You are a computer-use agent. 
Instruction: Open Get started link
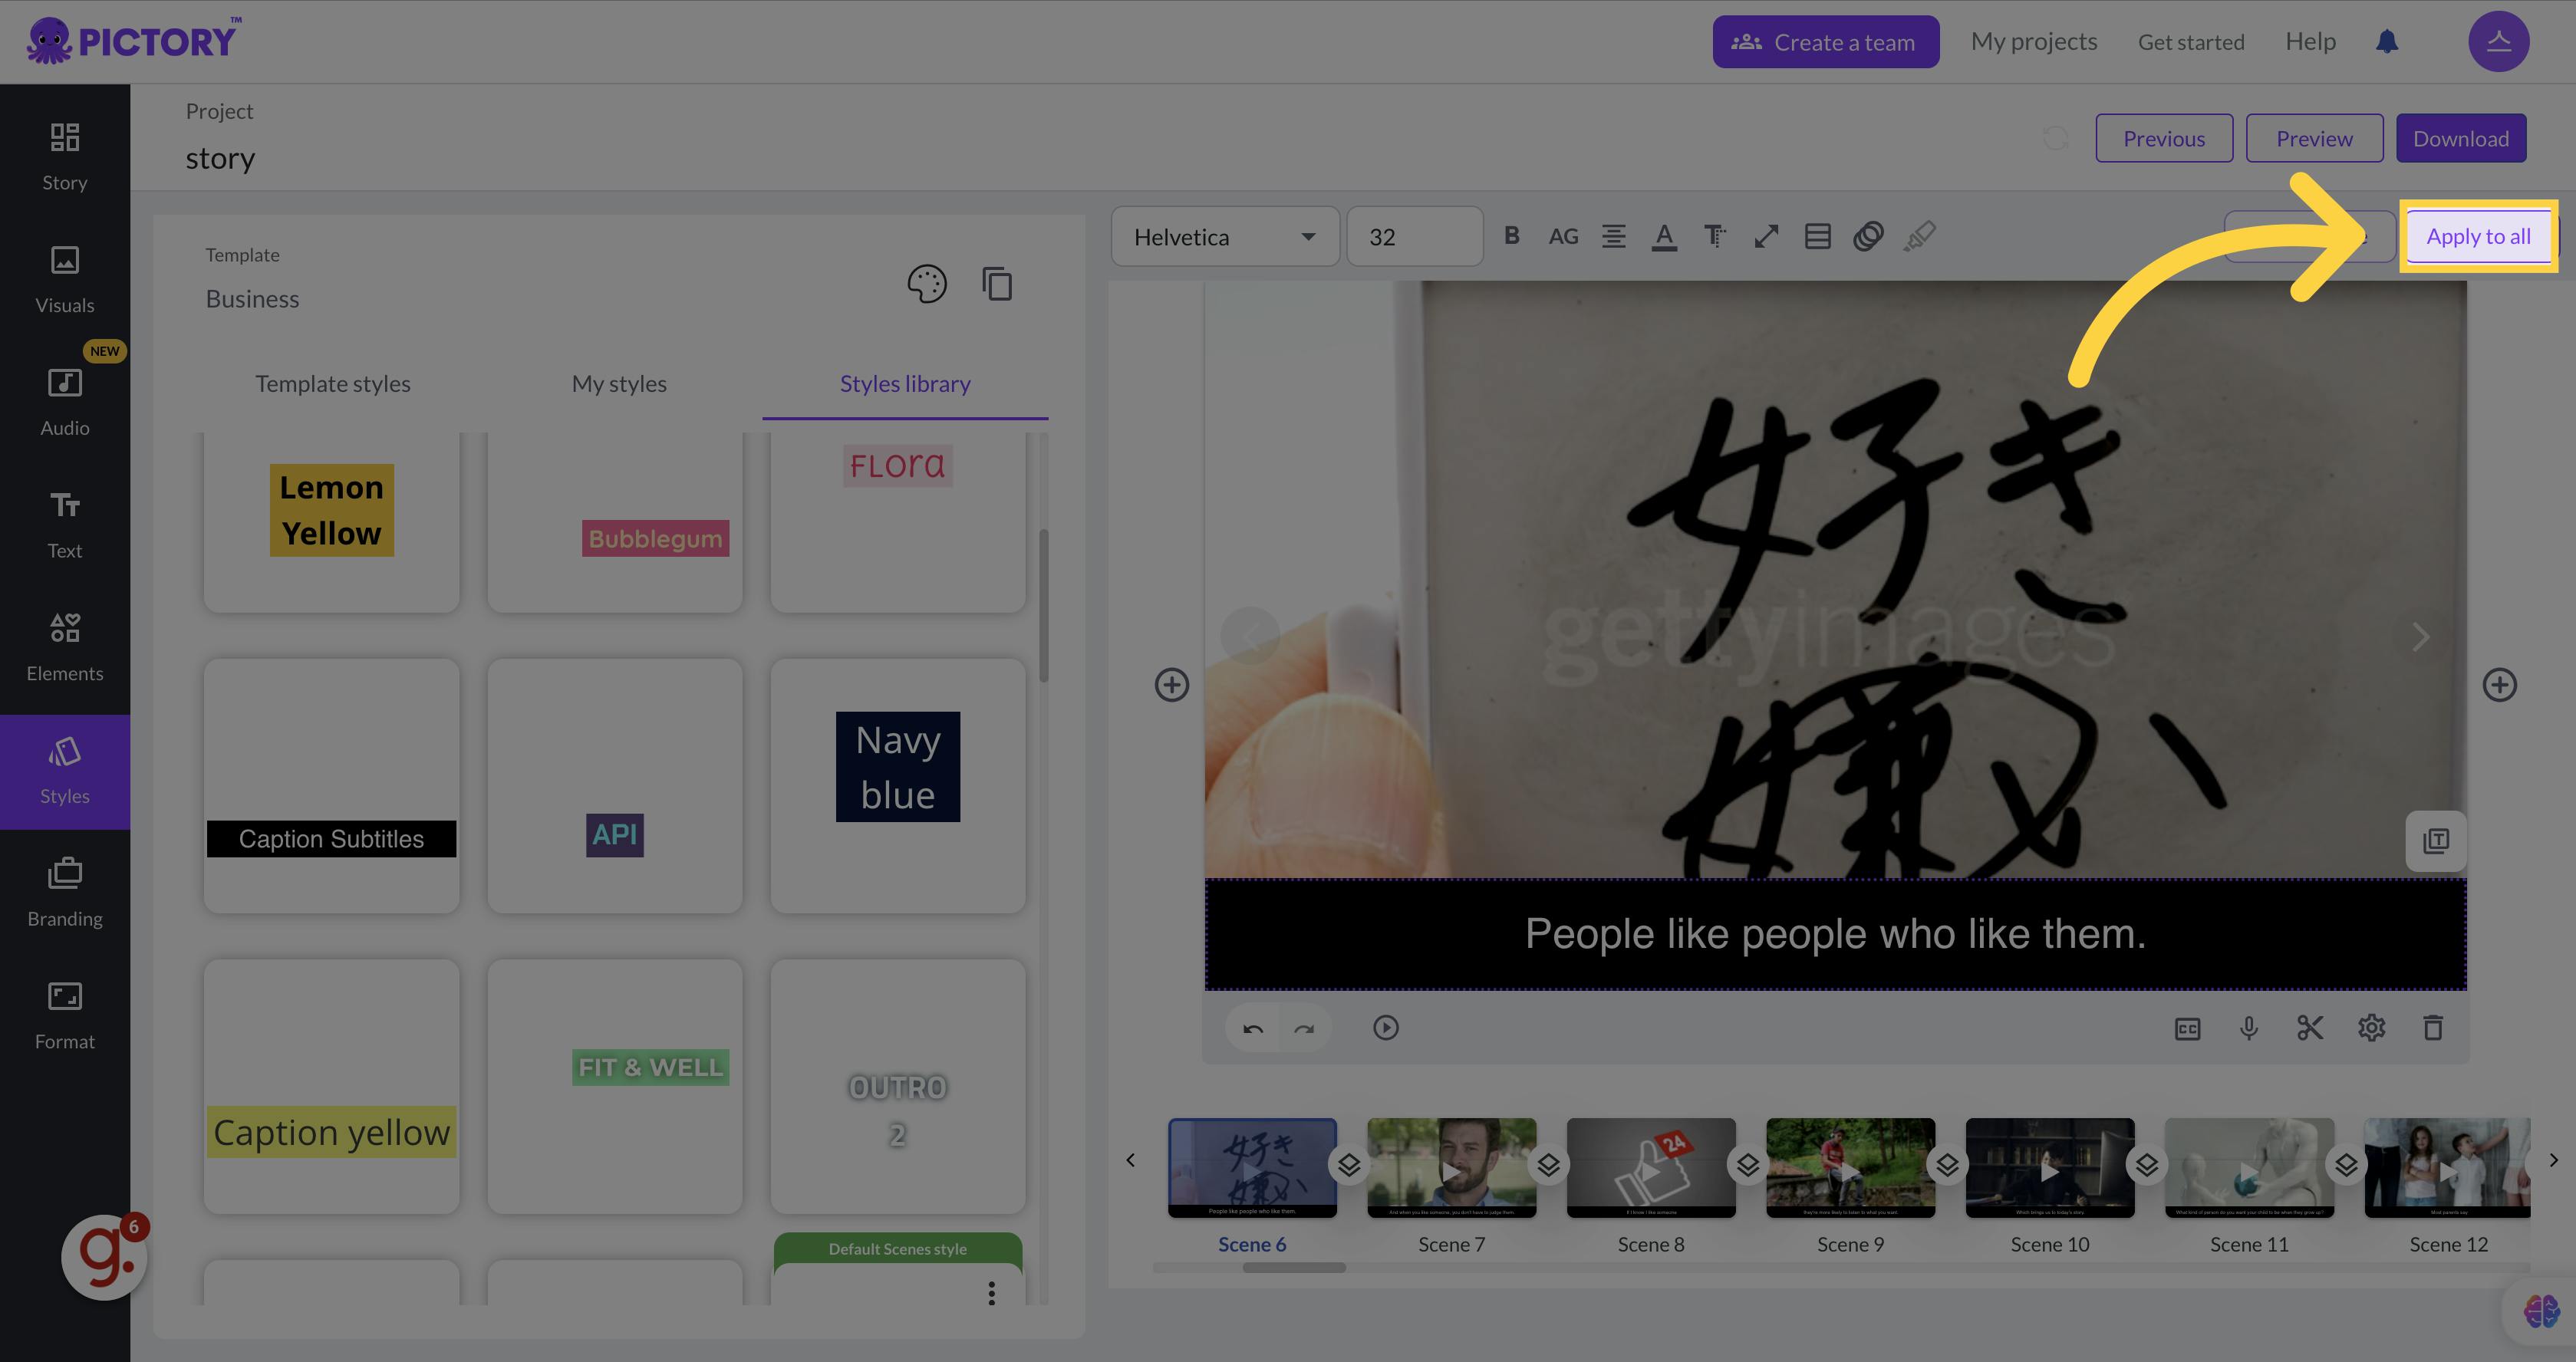click(x=2191, y=42)
